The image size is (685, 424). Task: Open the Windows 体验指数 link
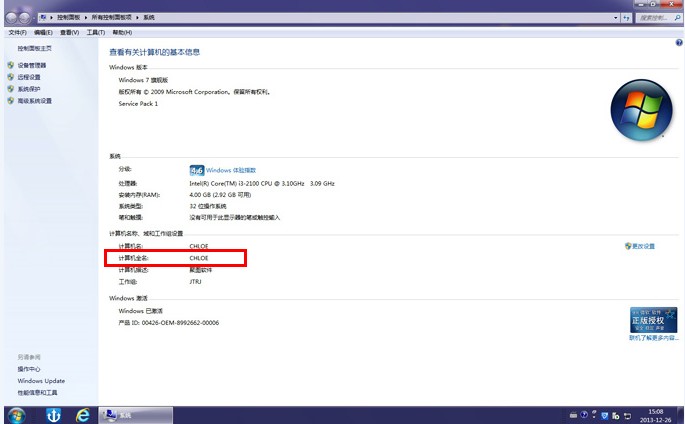tap(231, 170)
